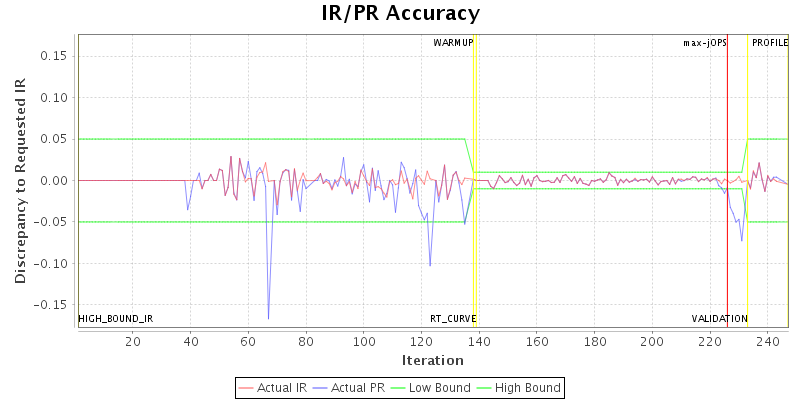The width and height of the screenshot is (800, 400).
Task: Click the HIGH_BOUND_IR marker label
Action: 116,319
